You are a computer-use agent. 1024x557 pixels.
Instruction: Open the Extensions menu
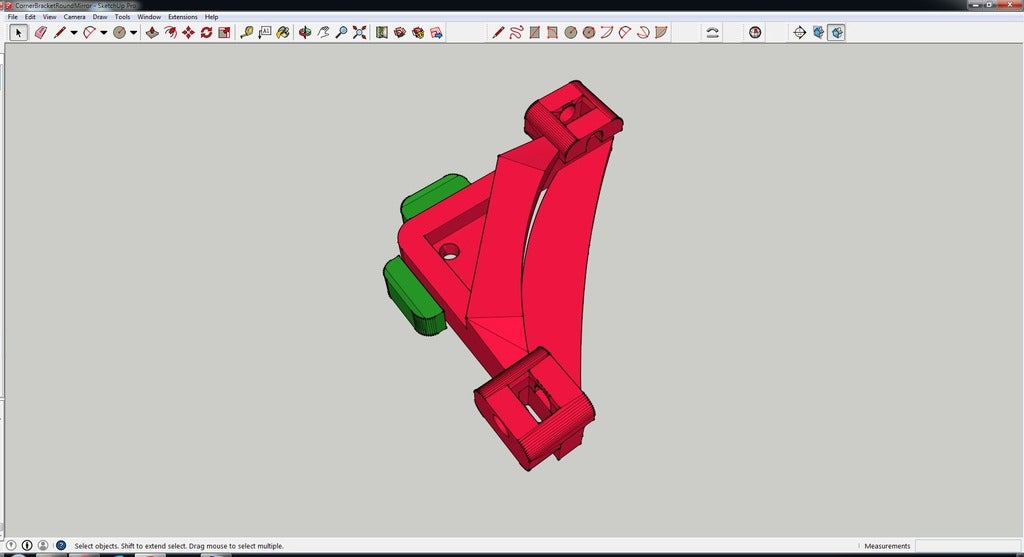point(183,17)
